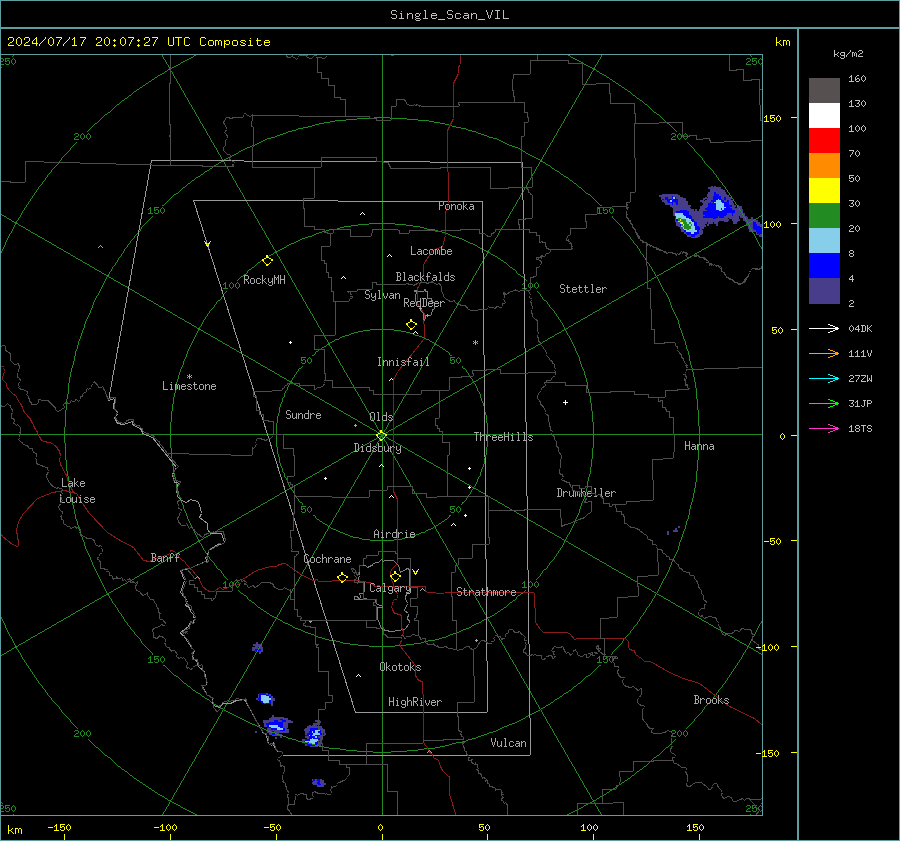This screenshot has height=841, width=900.
Task: Select the yellow diamond marker below Cochrane
Action: (x=342, y=578)
